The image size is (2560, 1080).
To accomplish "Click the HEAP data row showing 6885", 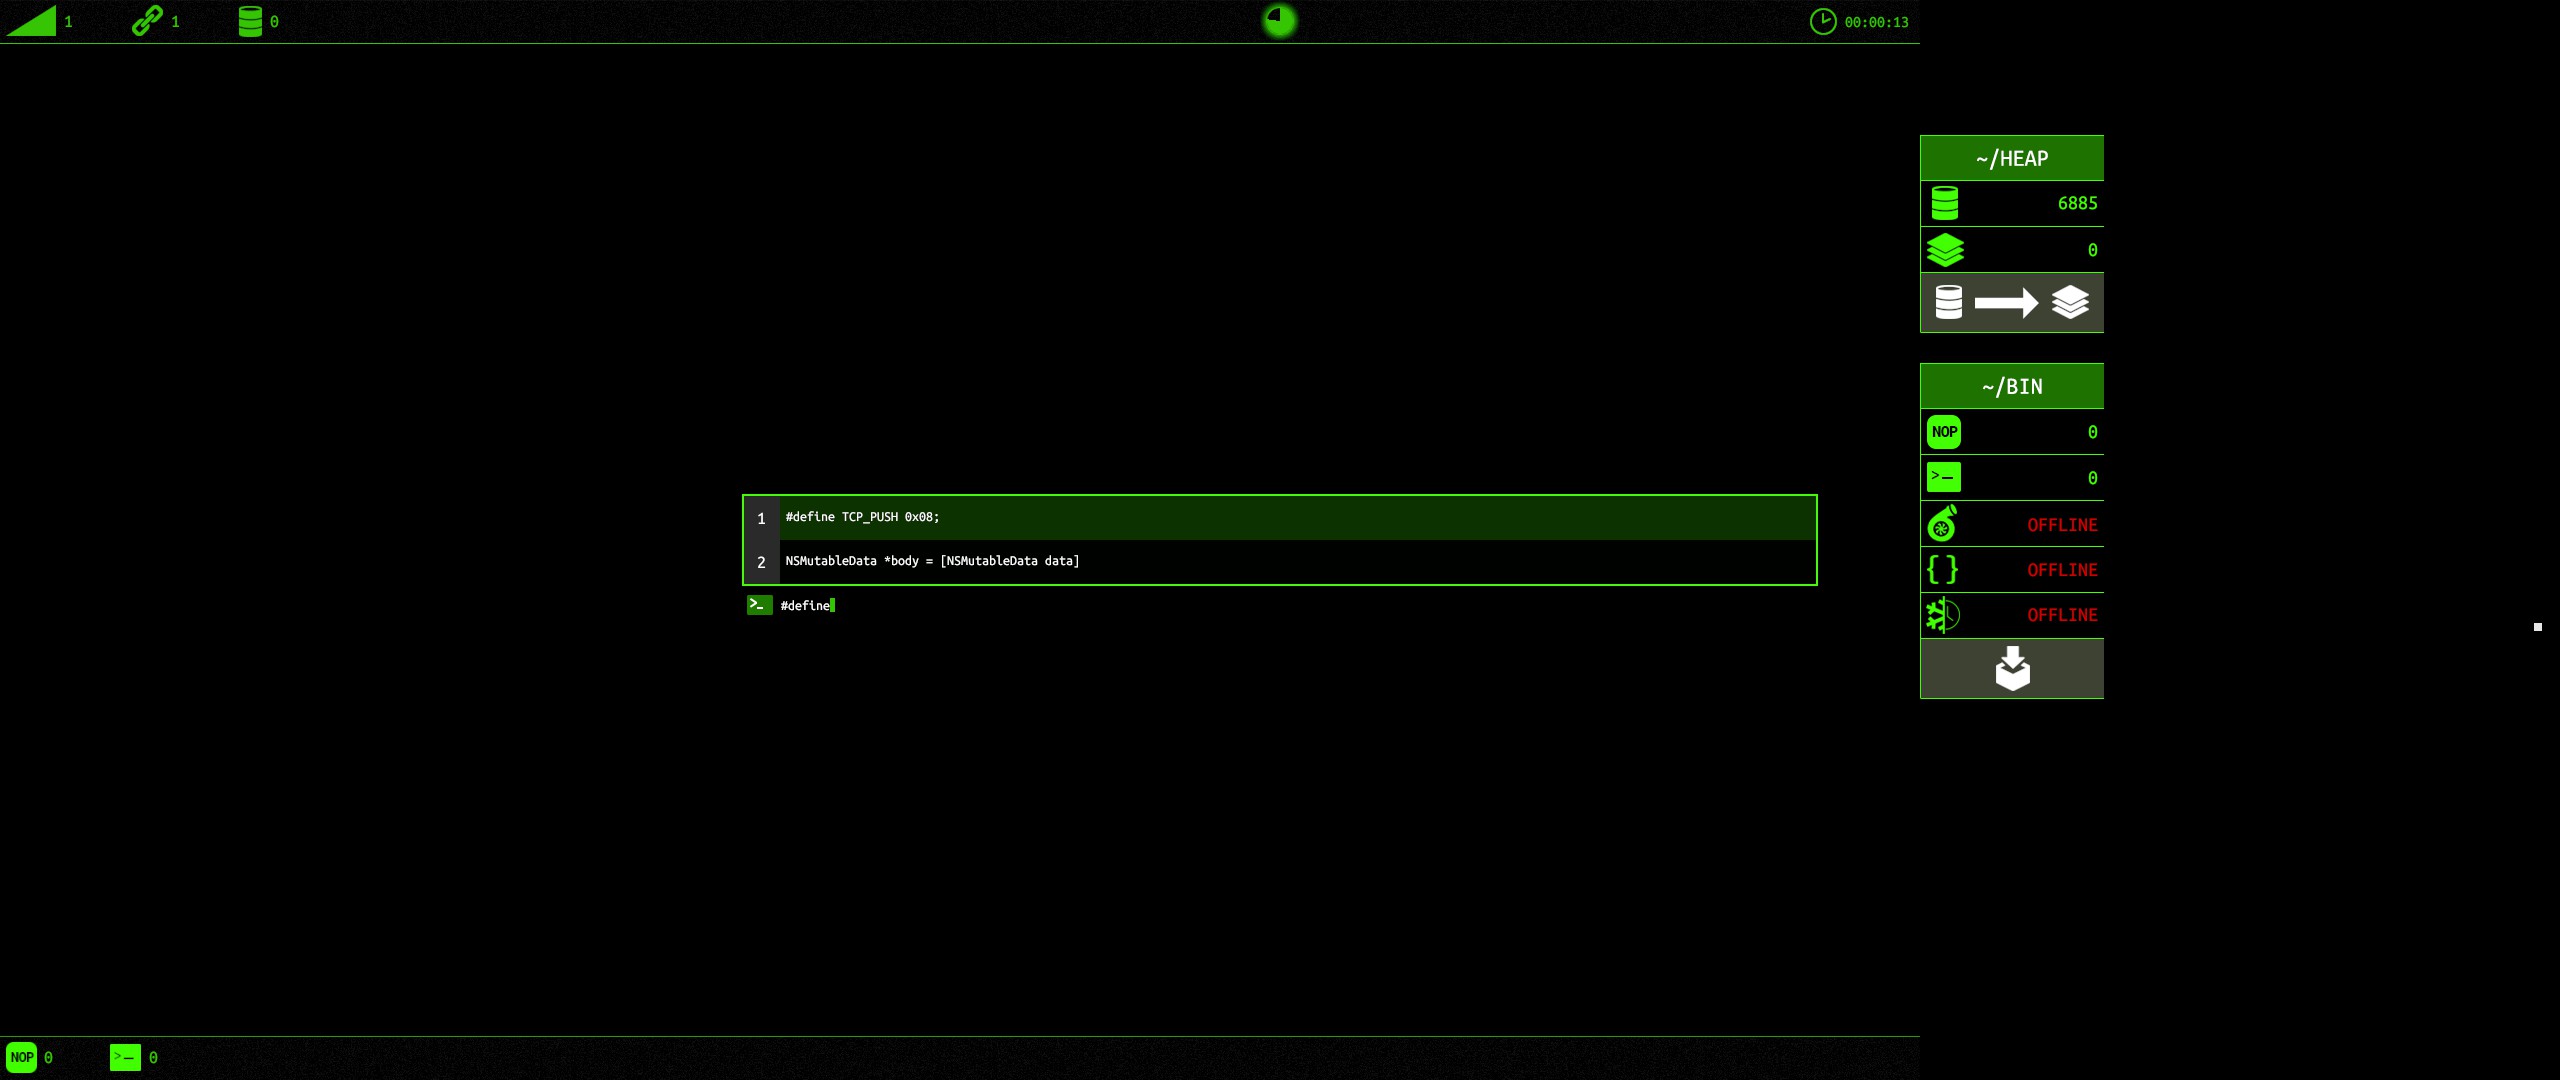I will pyautogui.click(x=2011, y=203).
